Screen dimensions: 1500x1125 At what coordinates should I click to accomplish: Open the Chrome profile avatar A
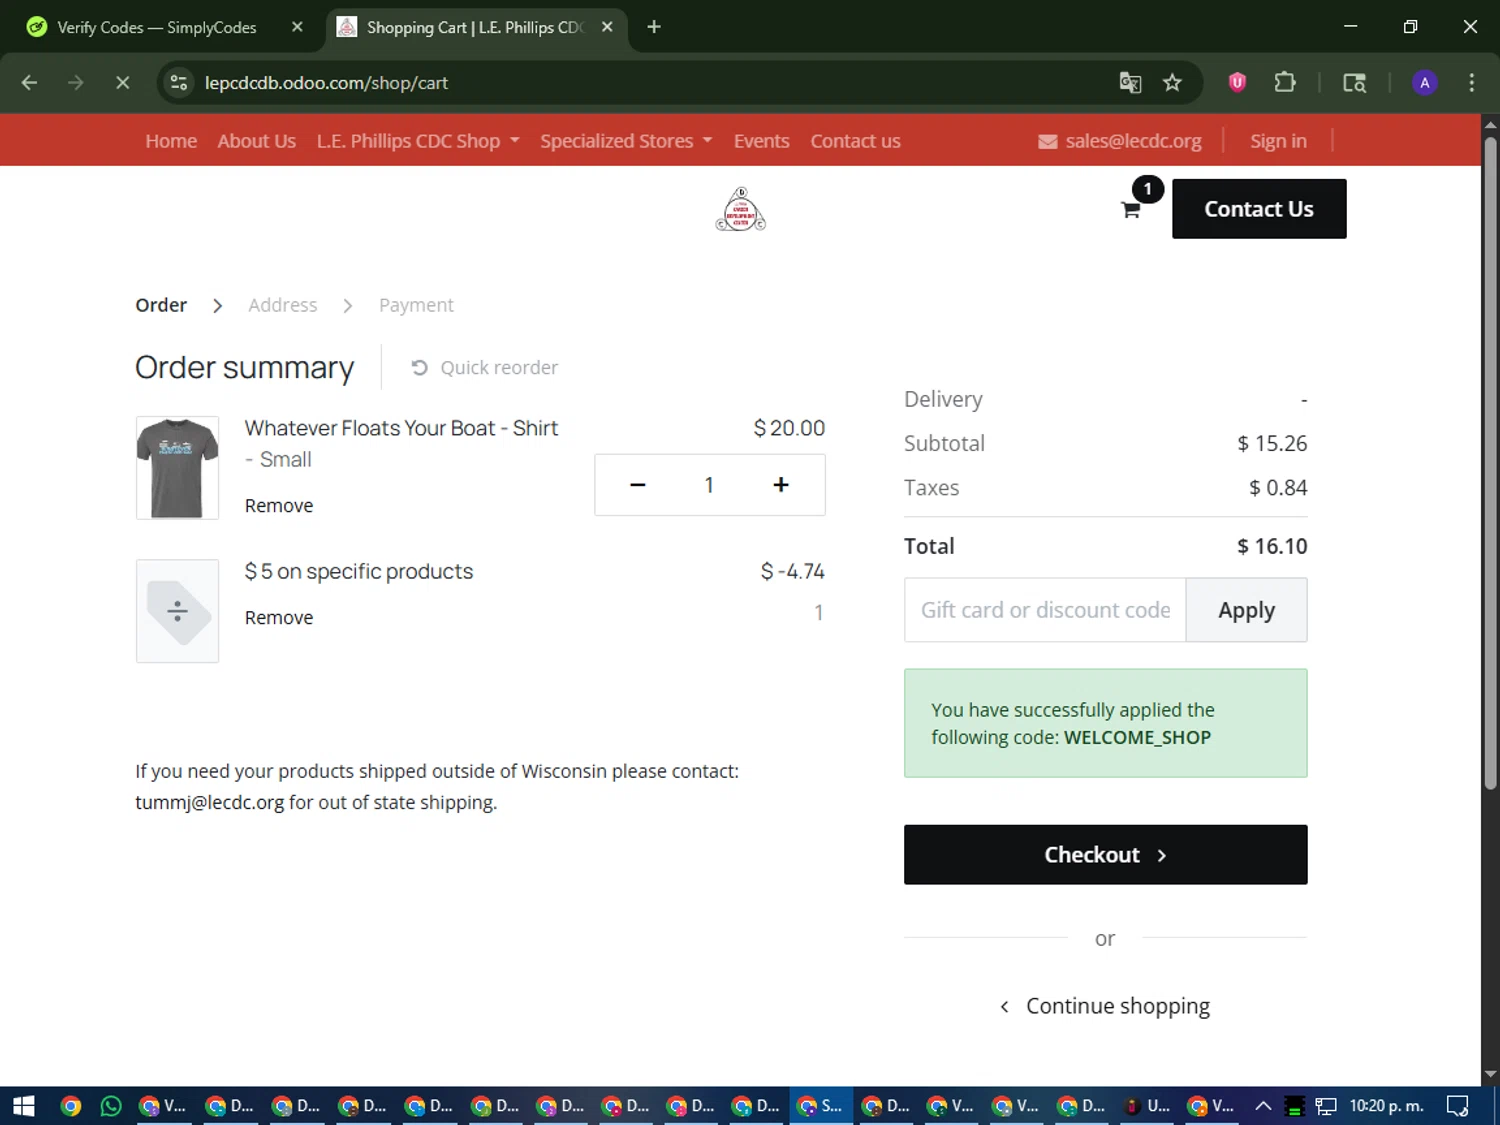point(1424,83)
